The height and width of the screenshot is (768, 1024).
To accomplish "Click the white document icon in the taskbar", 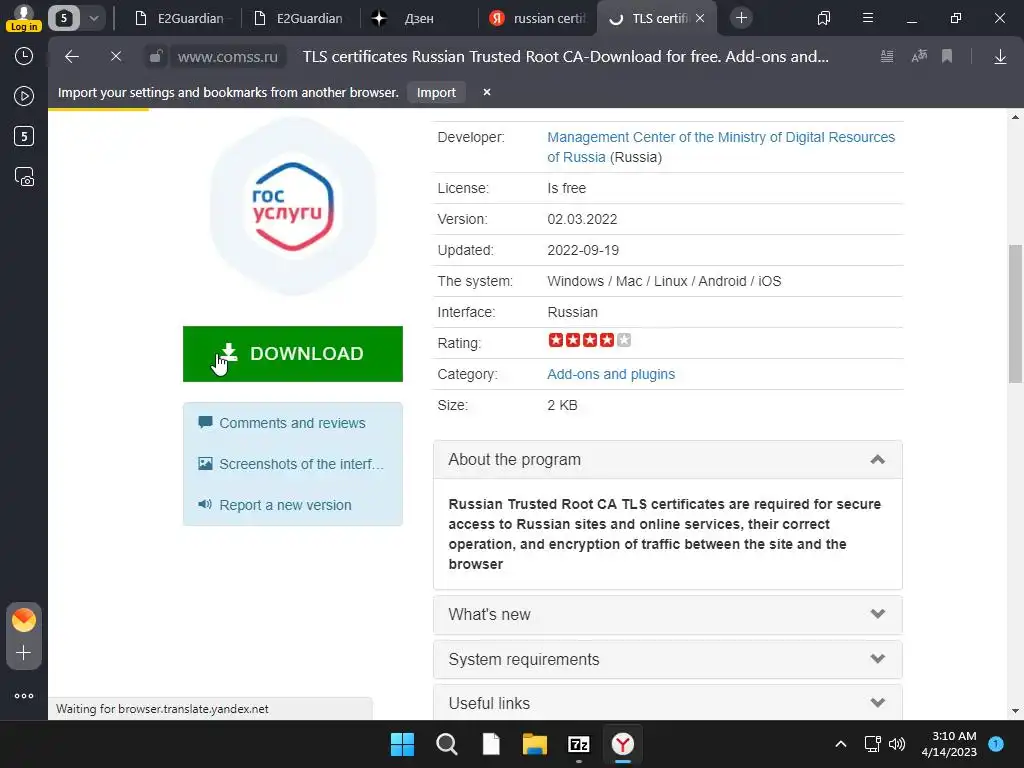I will (x=491, y=744).
